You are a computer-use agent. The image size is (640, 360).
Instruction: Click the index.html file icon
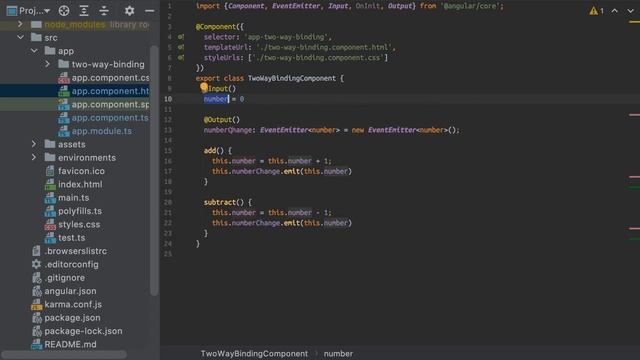[x=50, y=184]
